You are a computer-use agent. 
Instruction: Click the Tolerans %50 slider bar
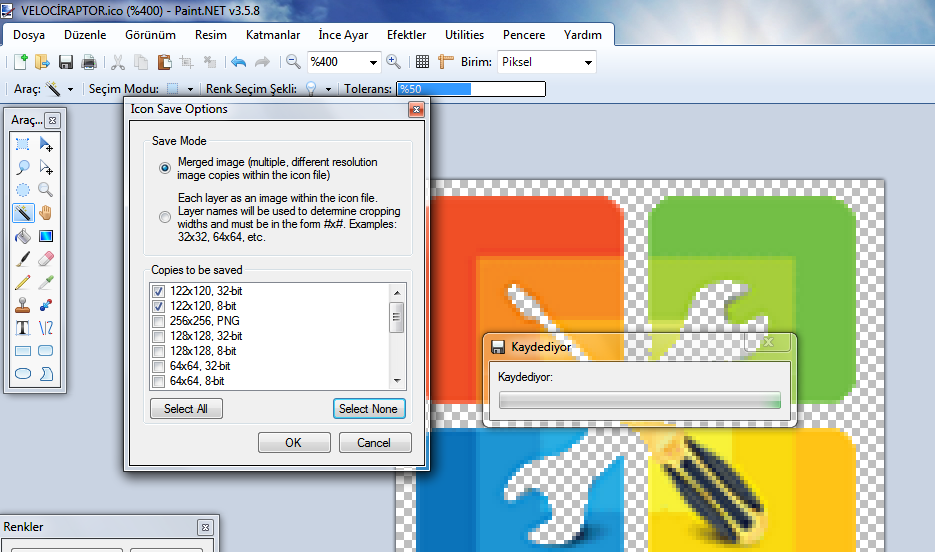[471, 89]
